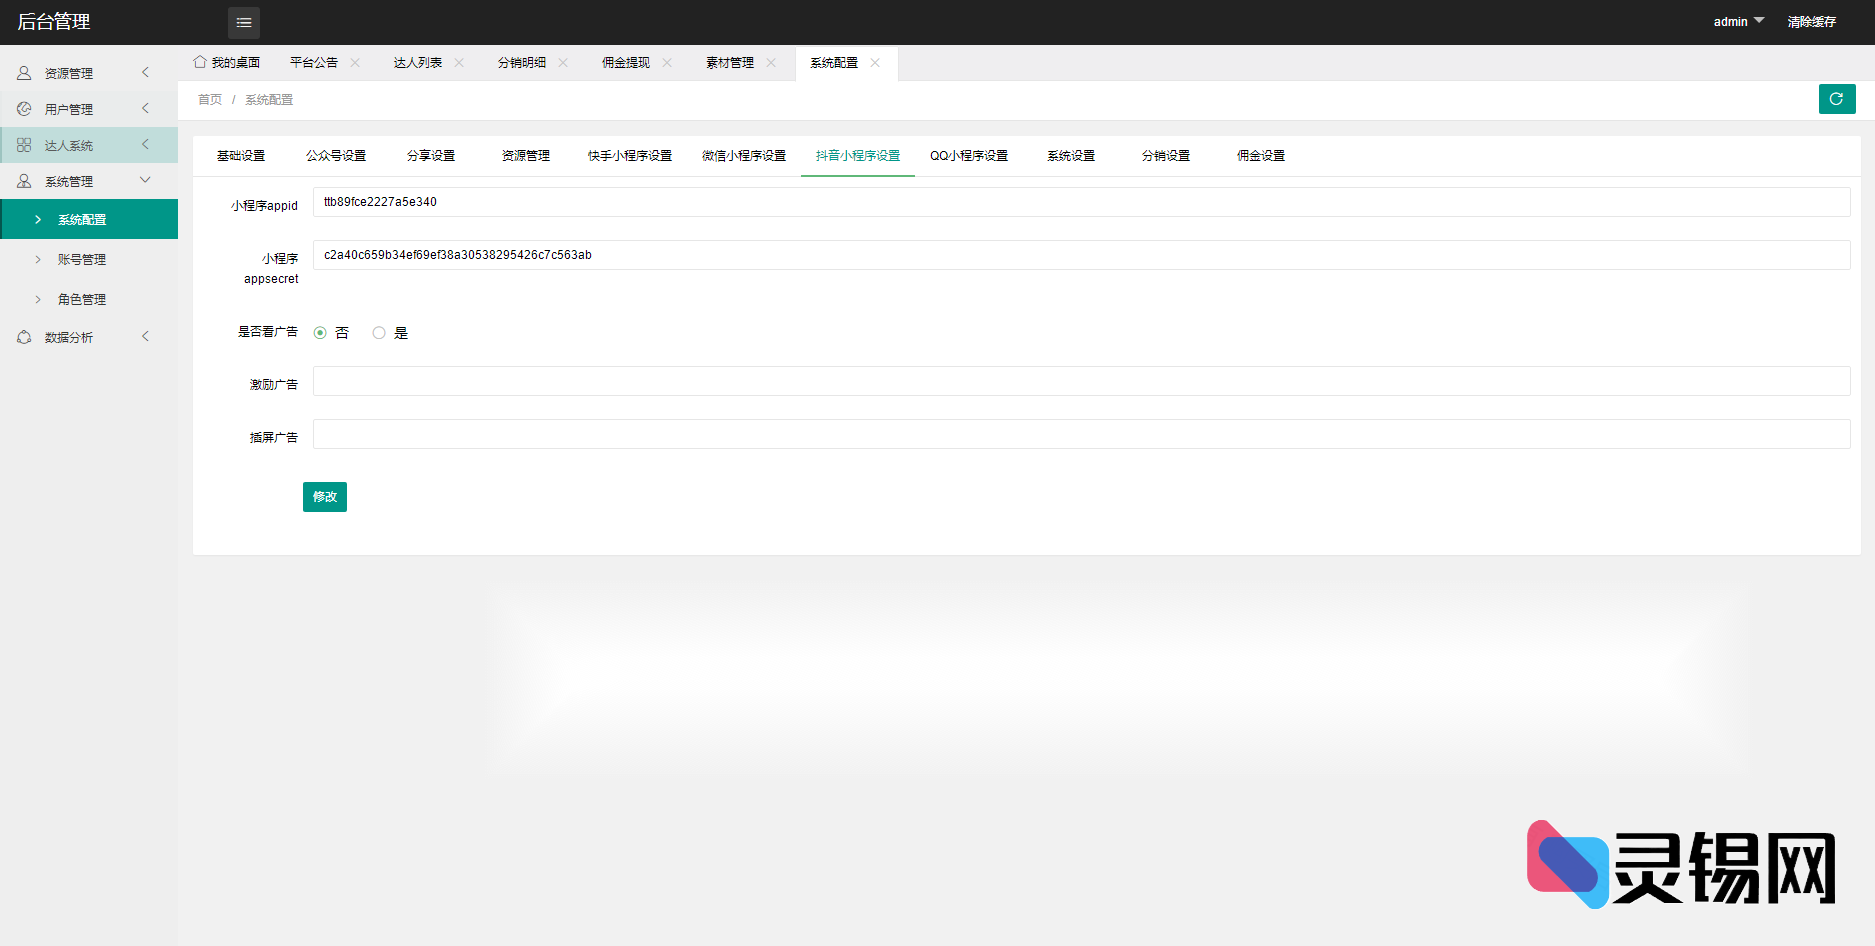The image size is (1875, 946).
Task: Click the 修改 submit button
Action: (324, 497)
